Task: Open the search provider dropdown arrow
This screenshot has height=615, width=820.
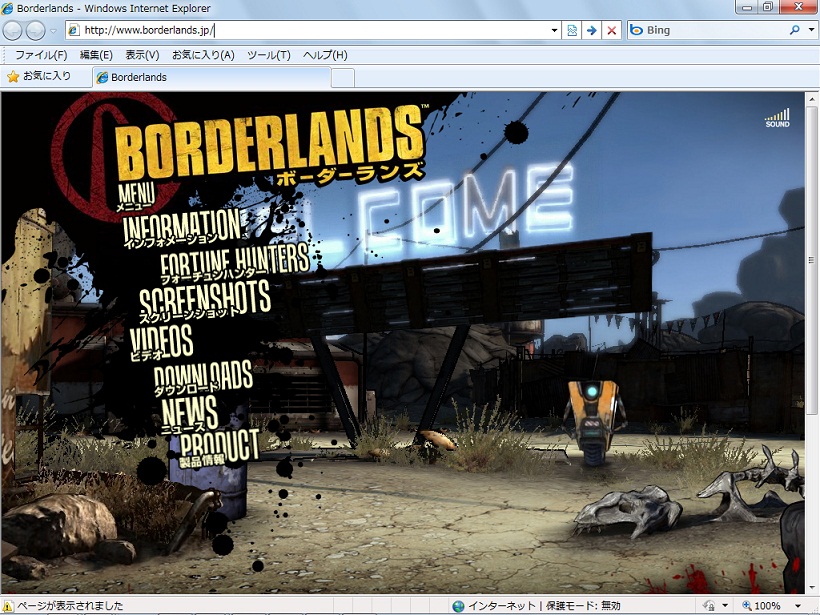Action: (811, 30)
